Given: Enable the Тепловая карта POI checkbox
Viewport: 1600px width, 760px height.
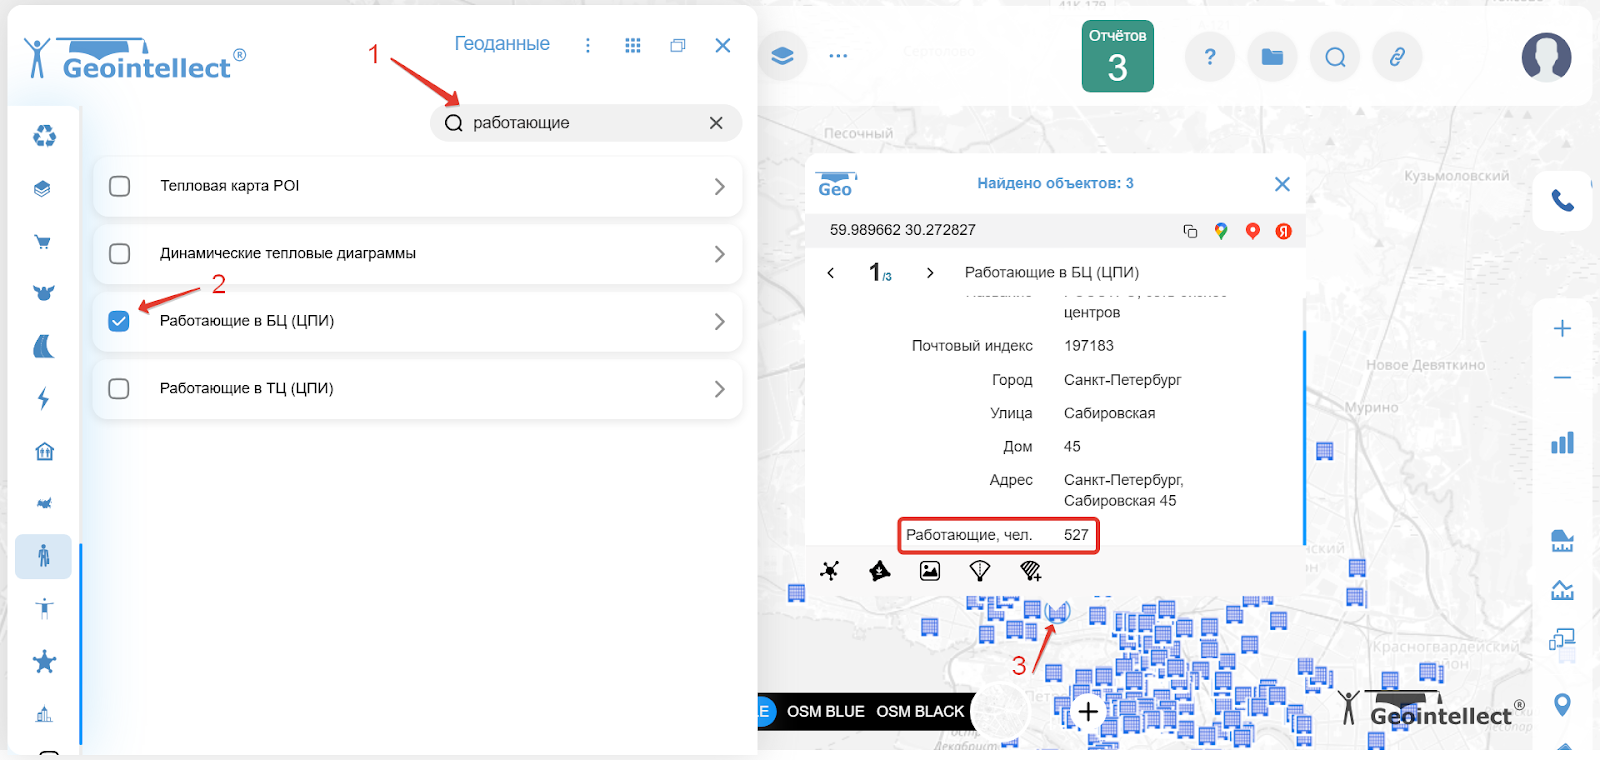Looking at the screenshot, I should point(120,186).
